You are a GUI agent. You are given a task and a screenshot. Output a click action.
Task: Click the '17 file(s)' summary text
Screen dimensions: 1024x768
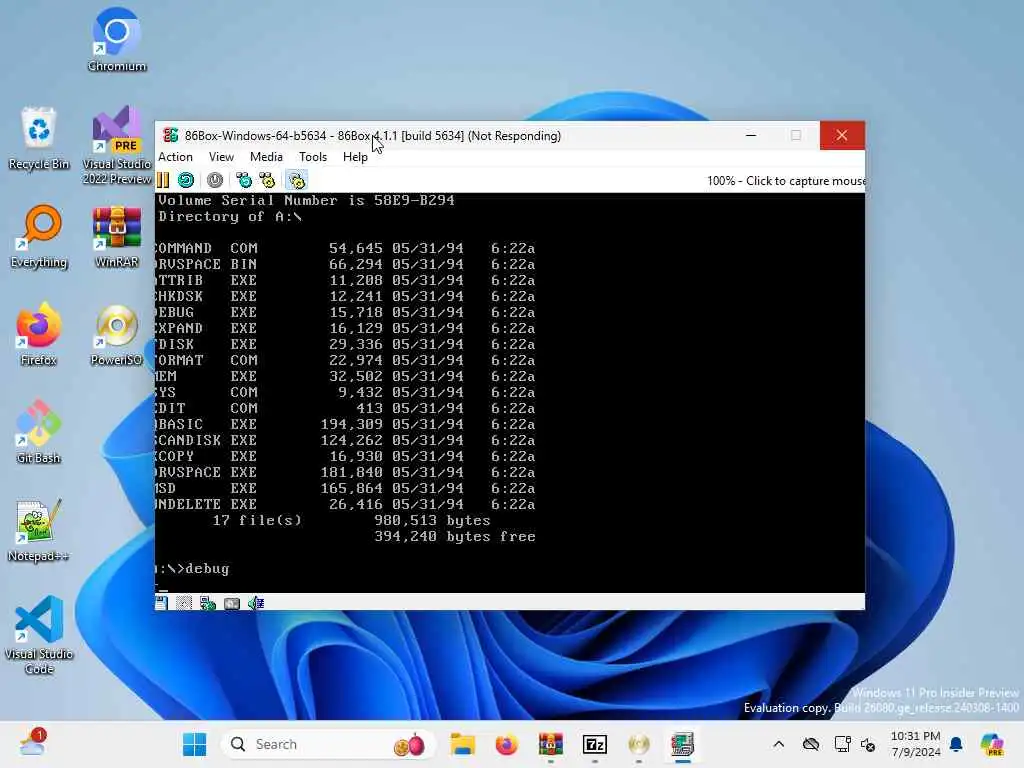tap(257, 520)
